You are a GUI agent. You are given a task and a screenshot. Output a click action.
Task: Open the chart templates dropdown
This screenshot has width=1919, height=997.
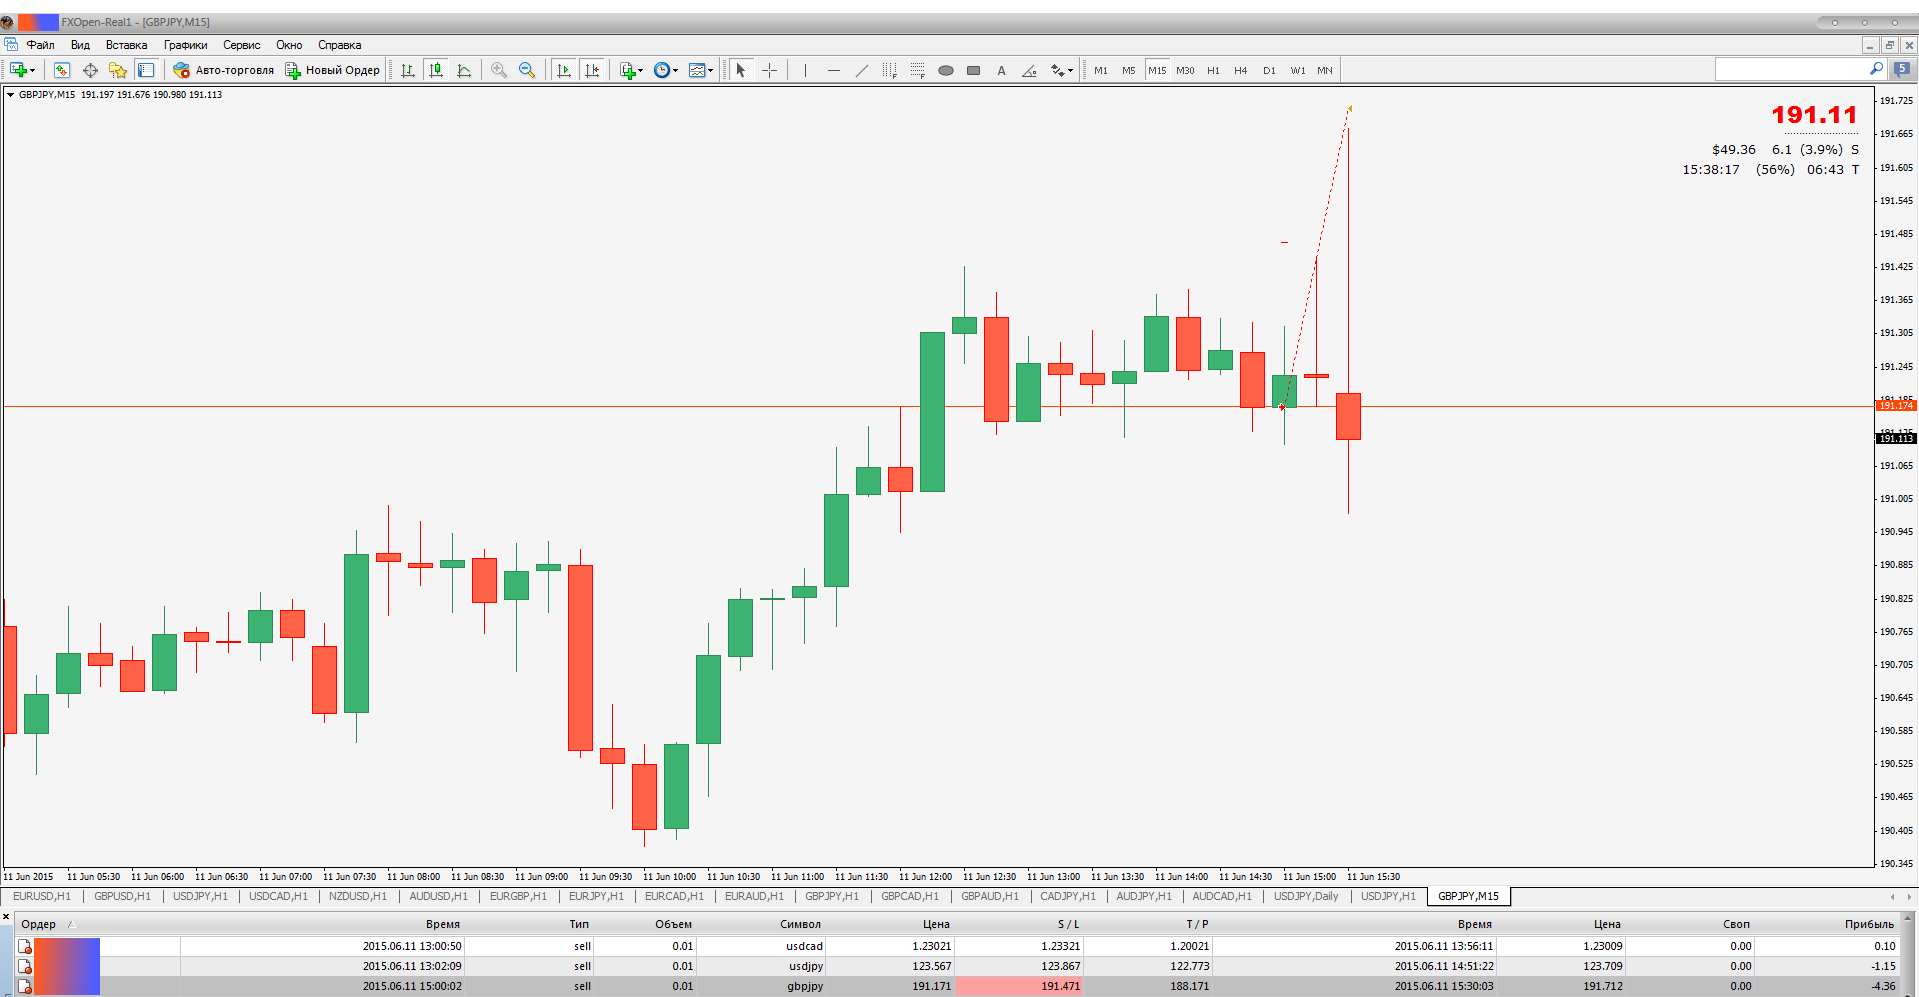(x=701, y=70)
